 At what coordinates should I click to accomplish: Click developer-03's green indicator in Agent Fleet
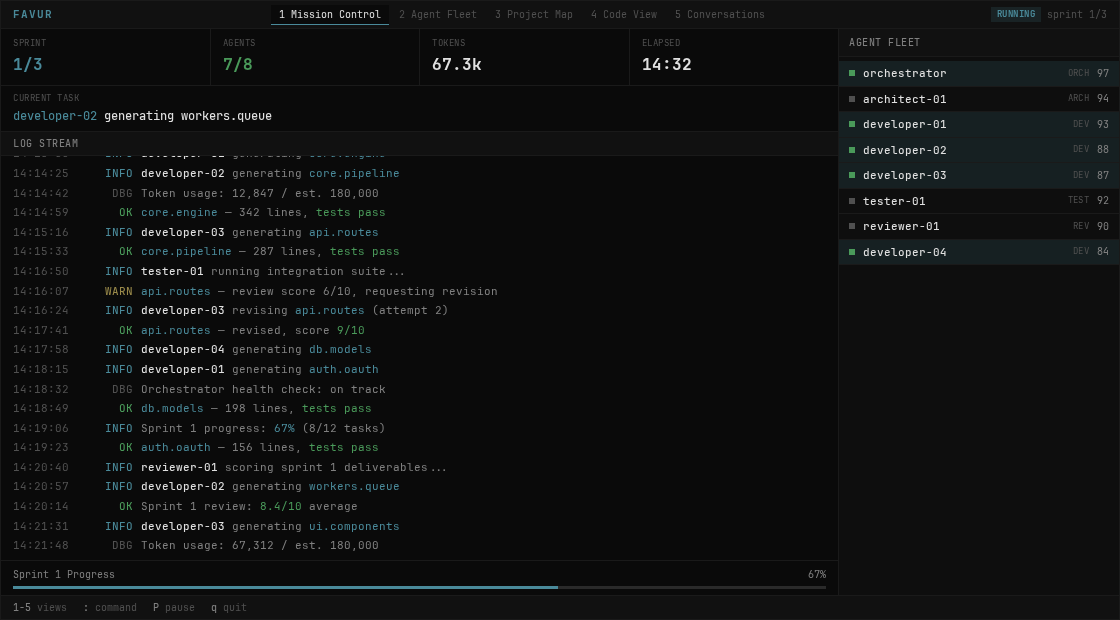pos(851,175)
